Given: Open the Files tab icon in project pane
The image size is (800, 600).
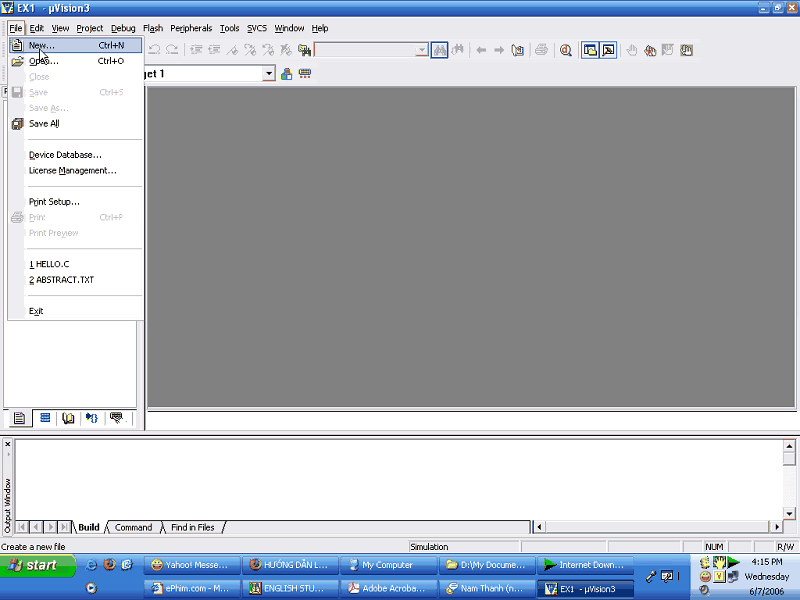Looking at the screenshot, I should 20,418.
